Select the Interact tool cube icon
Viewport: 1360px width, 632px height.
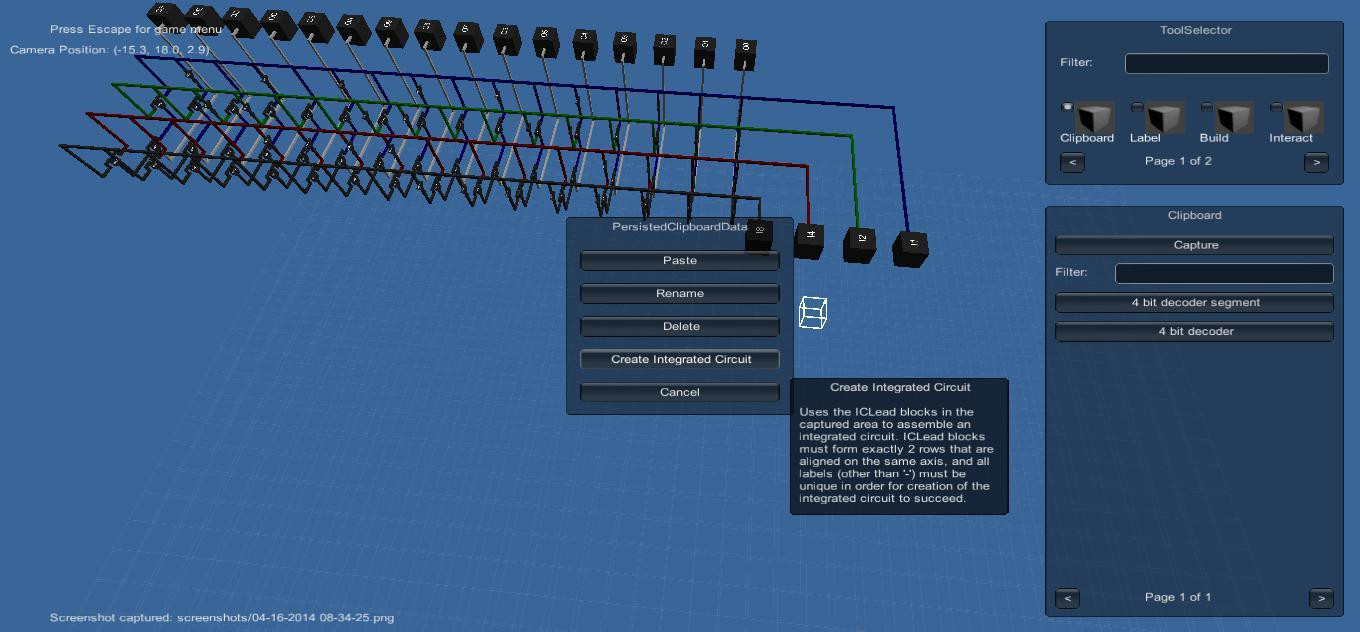[x=1303, y=116]
